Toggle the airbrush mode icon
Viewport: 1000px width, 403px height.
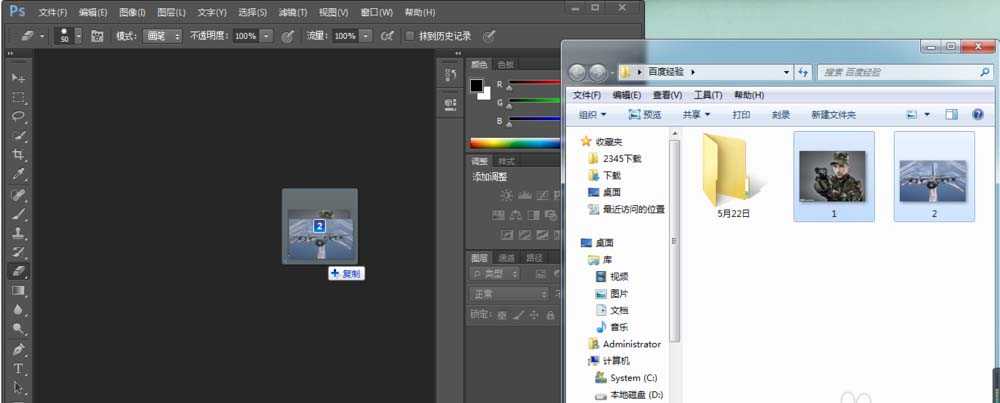(x=386, y=36)
